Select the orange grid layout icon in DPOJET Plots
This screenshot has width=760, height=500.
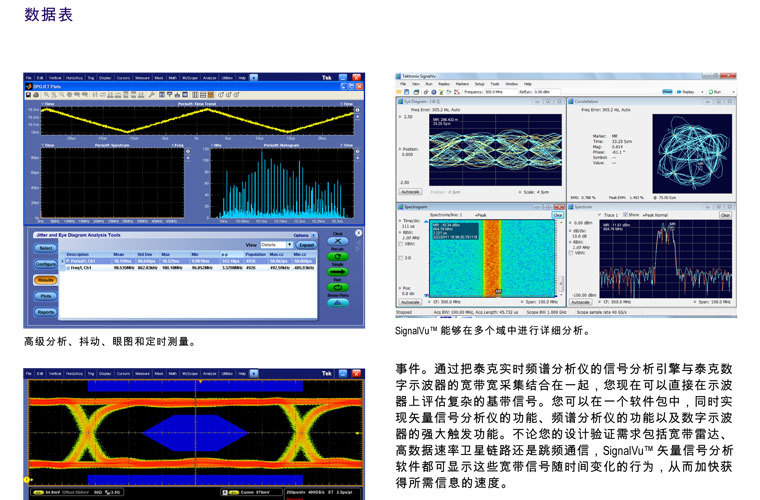[211, 95]
